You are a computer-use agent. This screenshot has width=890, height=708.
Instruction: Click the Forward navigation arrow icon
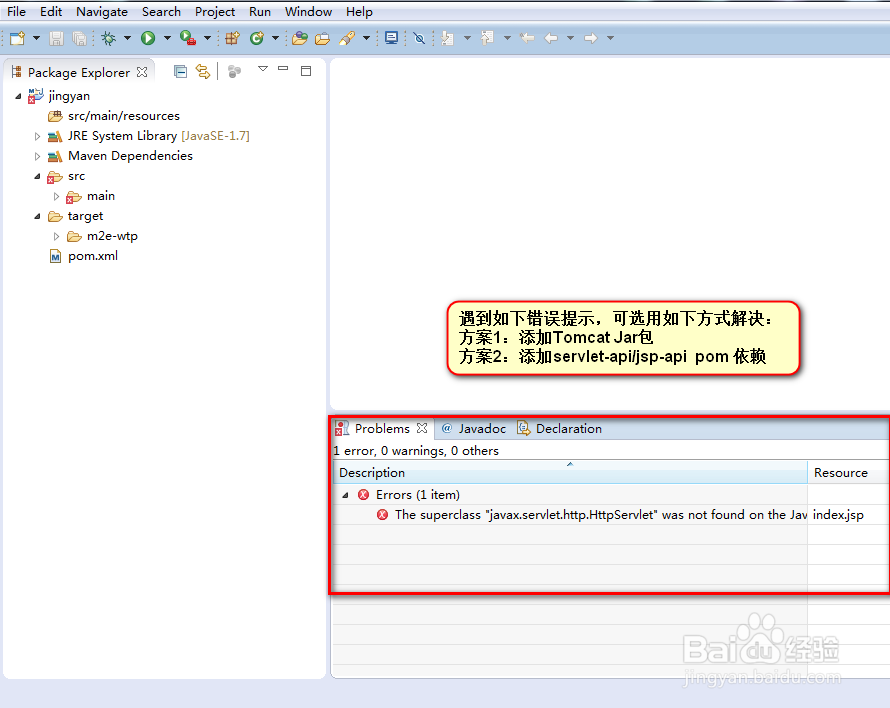pyautogui.click(x=591, y=38)
